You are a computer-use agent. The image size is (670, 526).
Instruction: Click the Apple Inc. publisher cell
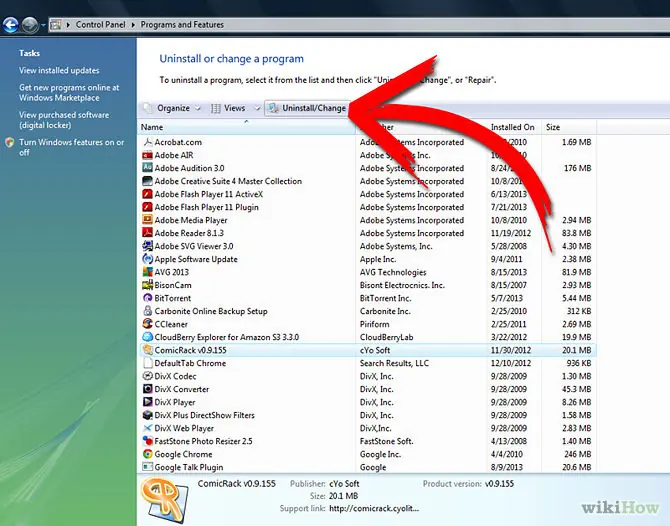coord(378,259)
